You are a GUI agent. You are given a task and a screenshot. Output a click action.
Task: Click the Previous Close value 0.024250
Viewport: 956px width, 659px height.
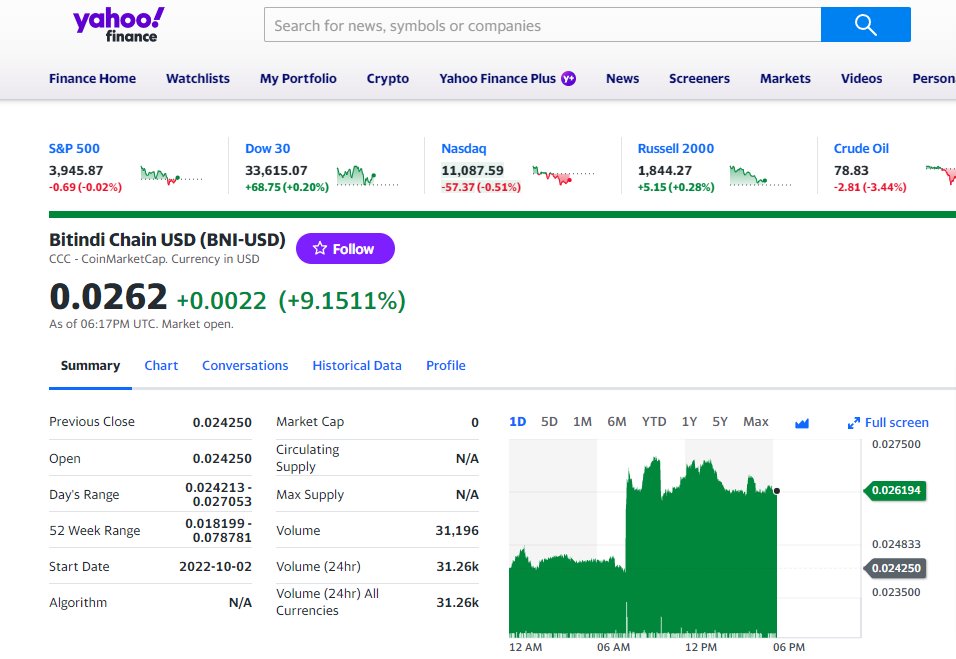pos(222,422)
